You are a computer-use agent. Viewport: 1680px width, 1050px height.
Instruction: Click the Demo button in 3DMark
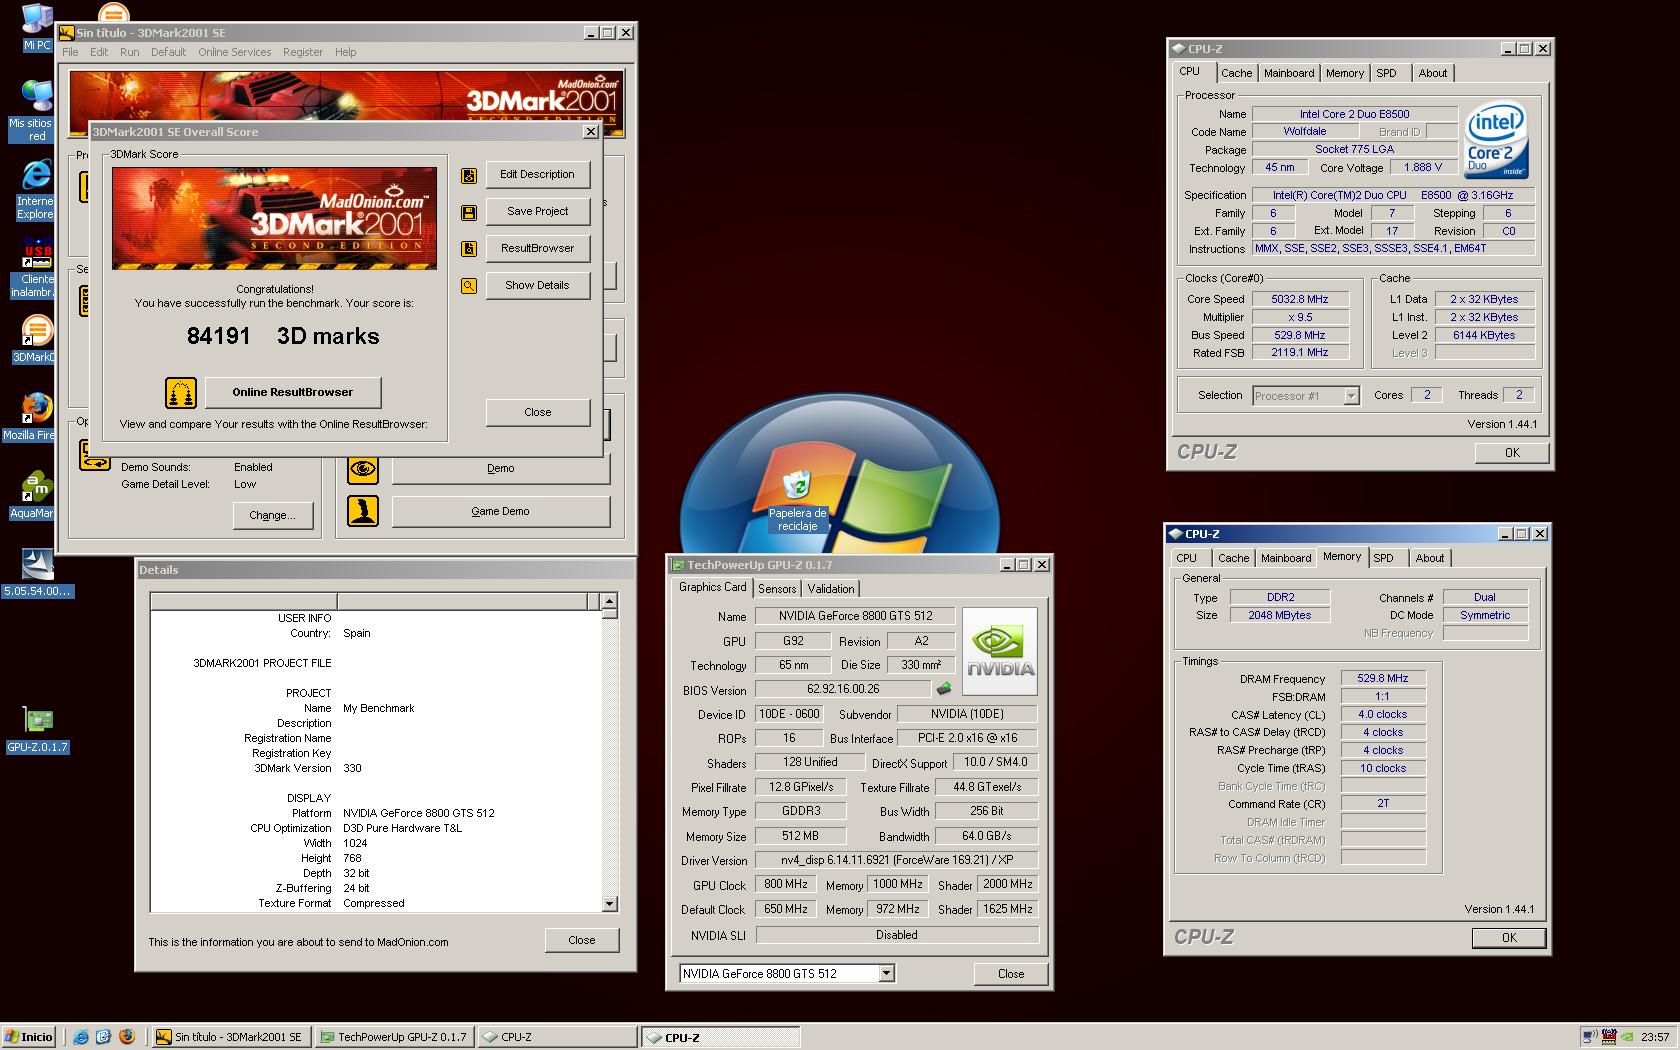(x=501, y=469)
